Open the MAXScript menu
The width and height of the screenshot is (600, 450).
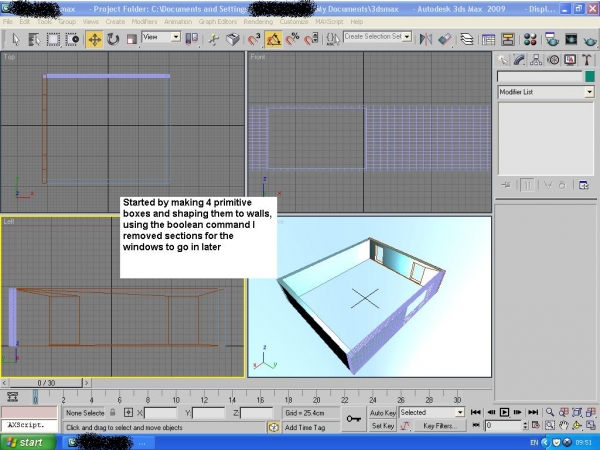pos(329,22)
